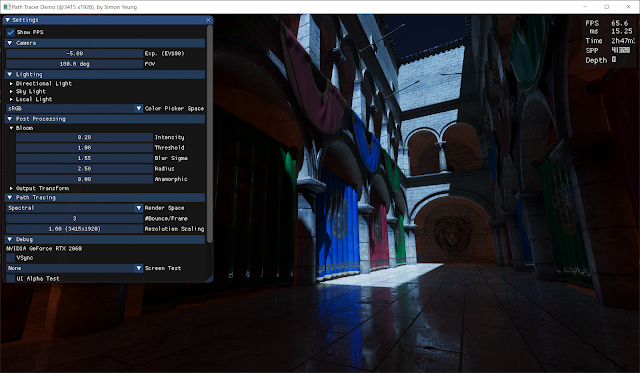The width and height of the screenshot is (640, 373).
Task: Collapse the Bloom subsection arrow
Action: pyautogui.click(x=11, y=128)
